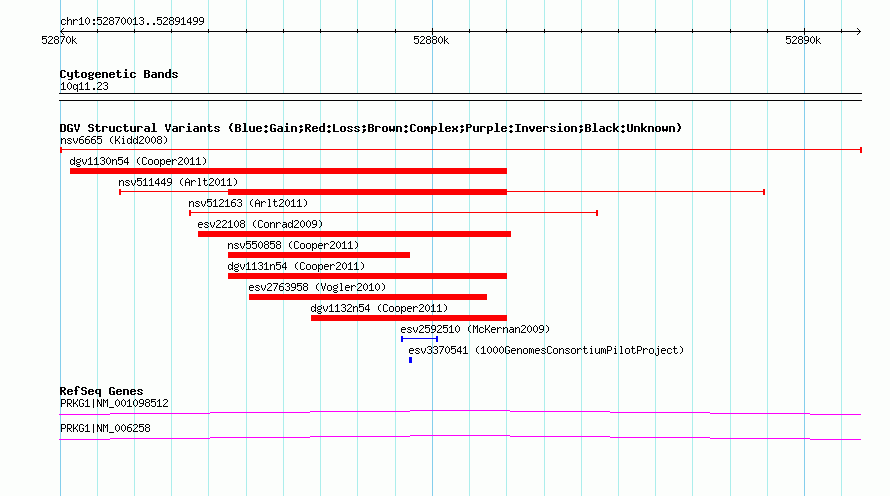Select the 10q11.23 band label
890x496 pixels.
[x=84, y=86]
